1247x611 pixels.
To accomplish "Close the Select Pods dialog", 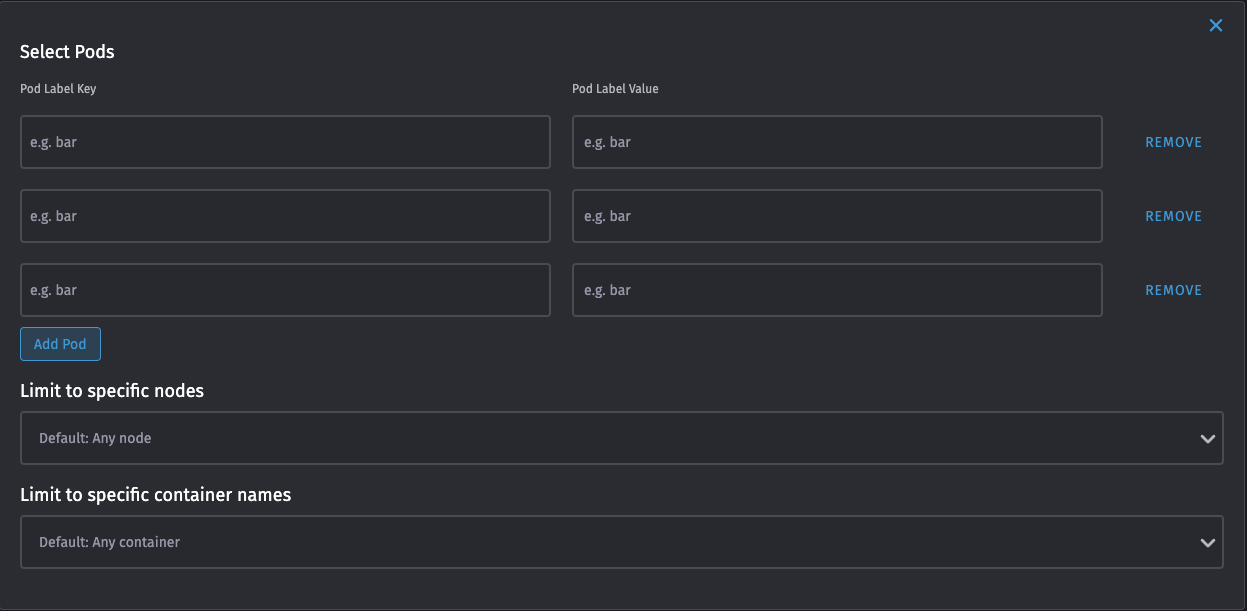I will click(1216, 25).
